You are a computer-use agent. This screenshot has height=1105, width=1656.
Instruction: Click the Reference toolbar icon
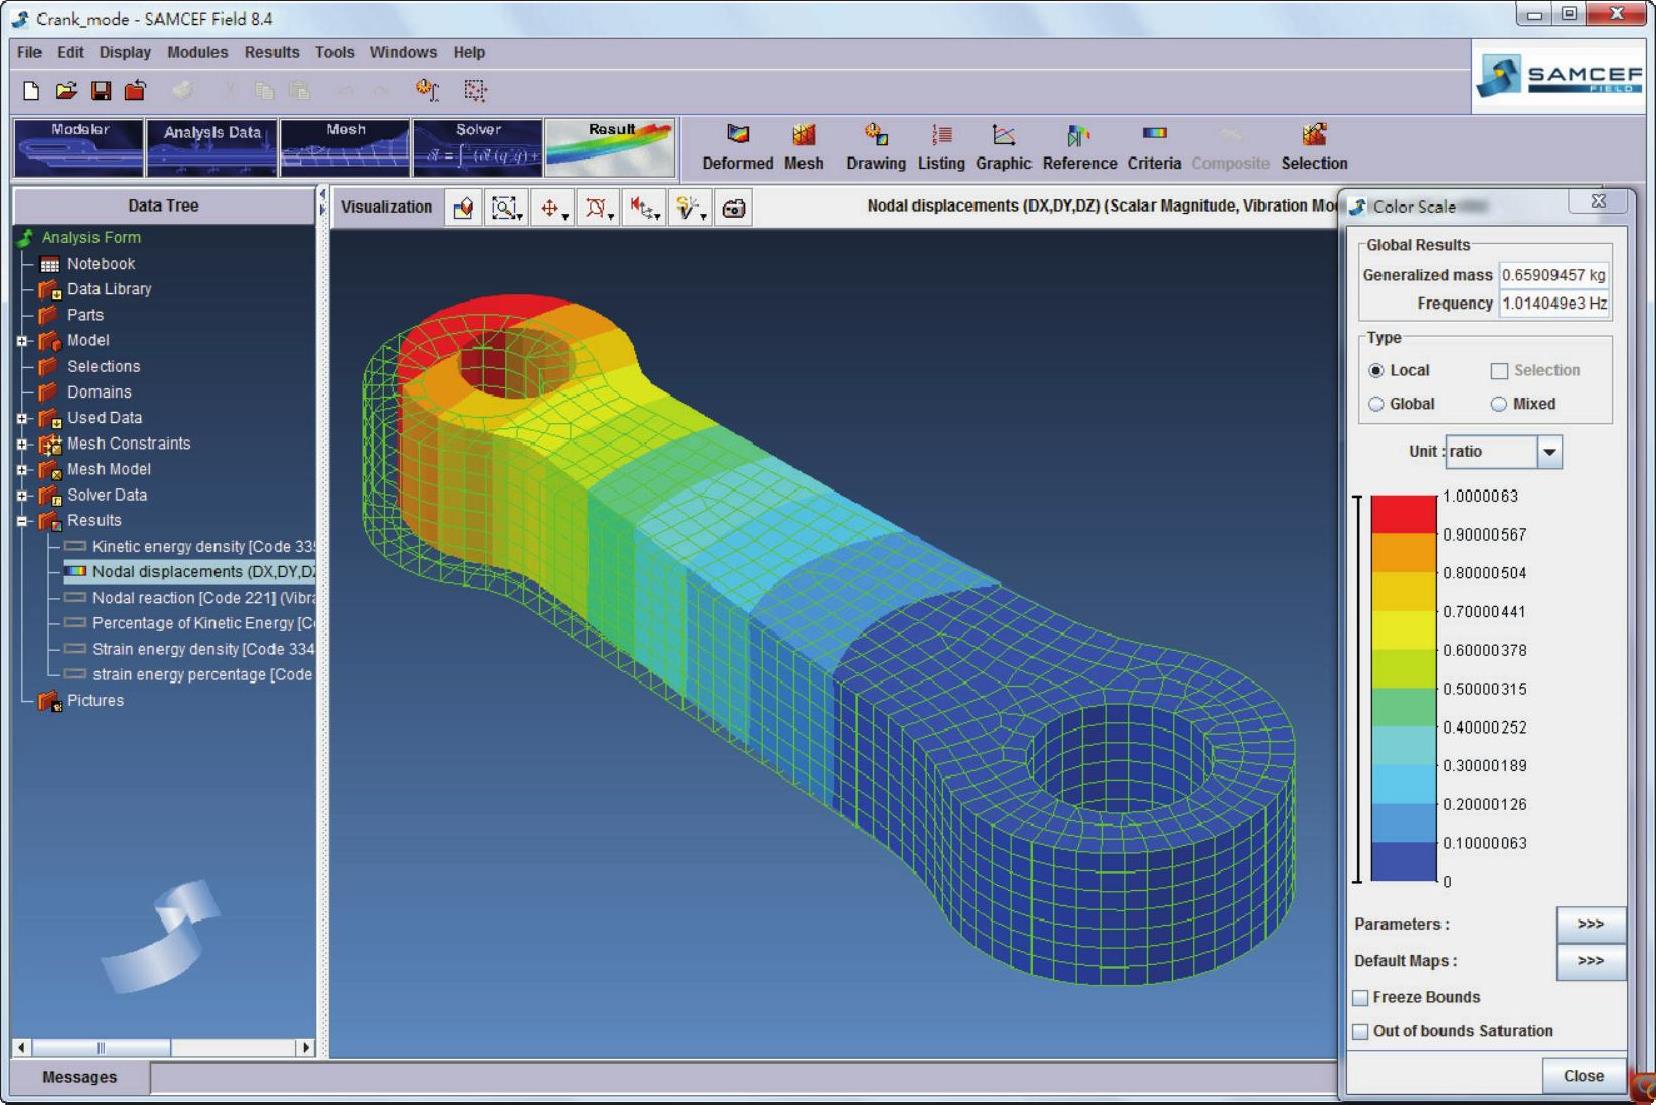pos(1078,136)
